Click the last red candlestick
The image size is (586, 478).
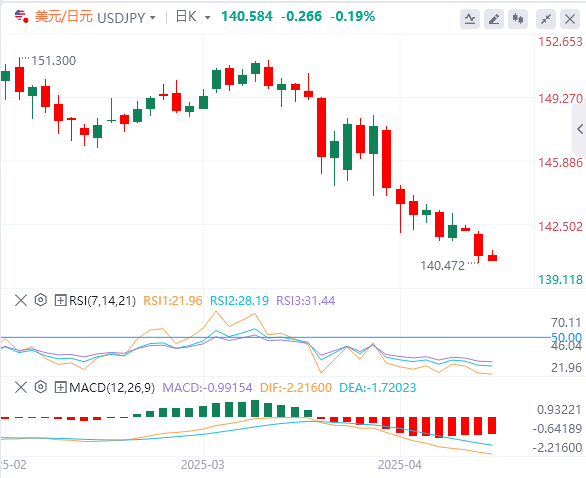point(493,256)
